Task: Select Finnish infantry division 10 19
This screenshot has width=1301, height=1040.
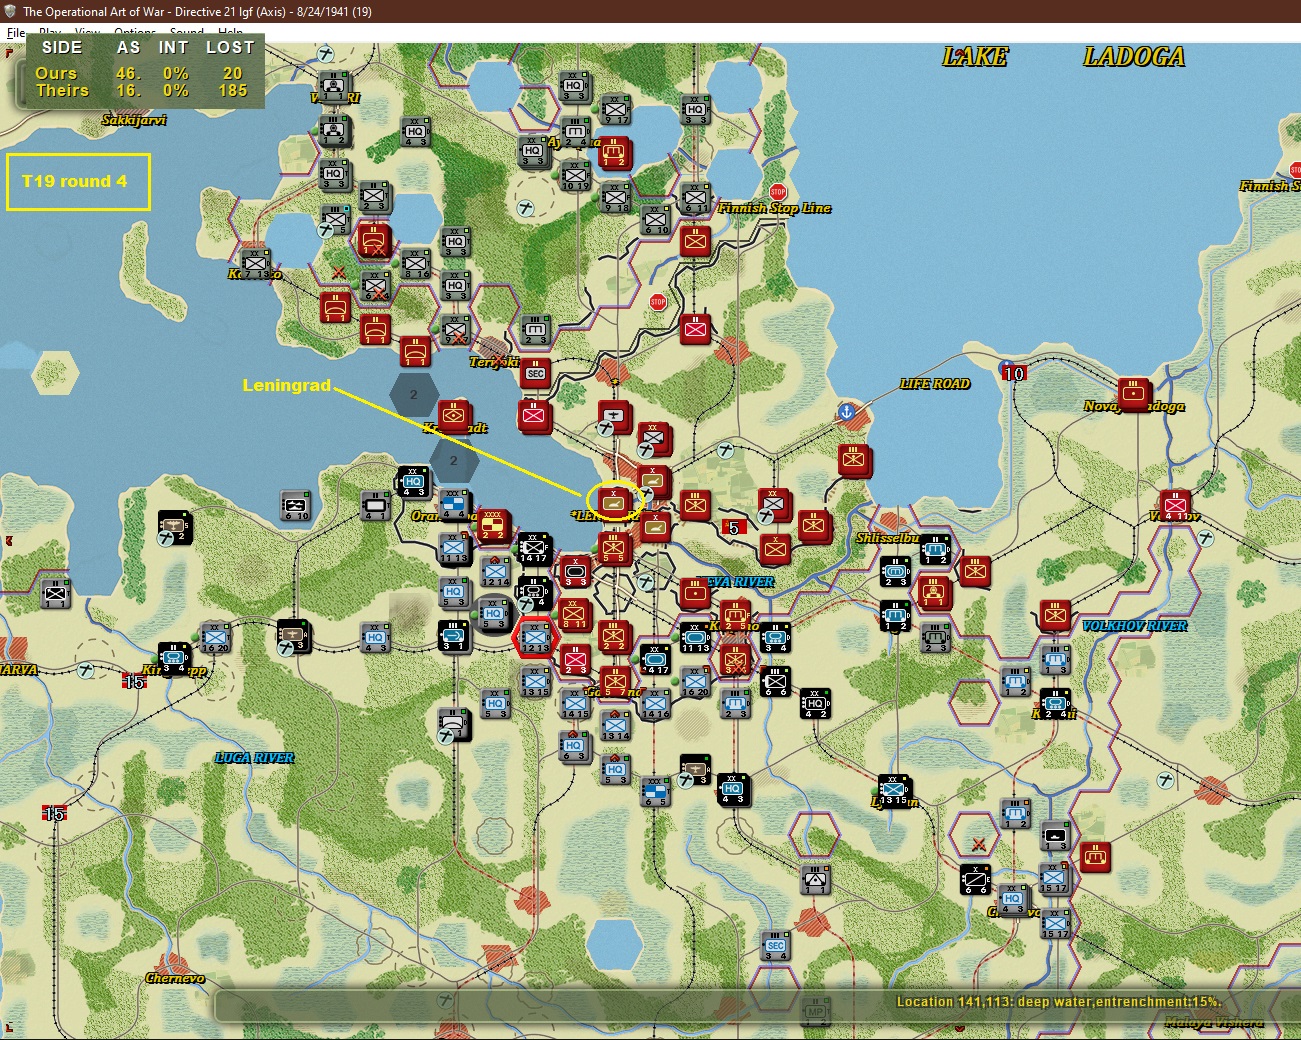Action: 575,174
